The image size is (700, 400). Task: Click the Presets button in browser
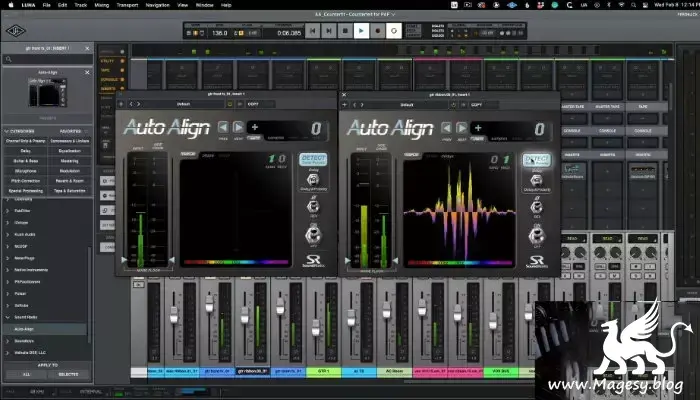[47, 118]
